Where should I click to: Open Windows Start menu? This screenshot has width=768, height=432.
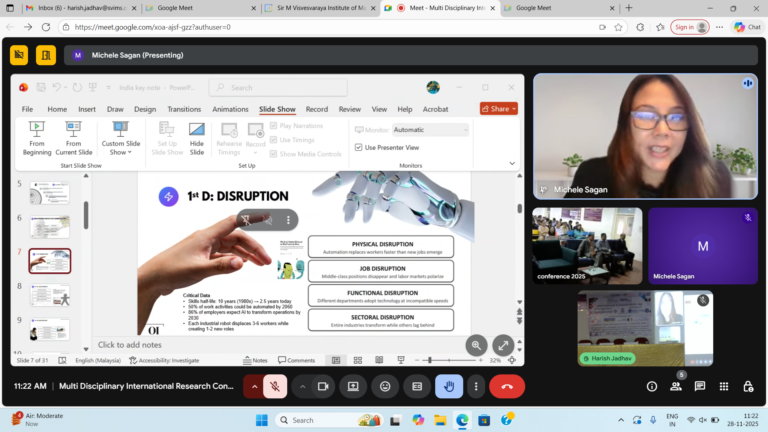click(262, 420)
